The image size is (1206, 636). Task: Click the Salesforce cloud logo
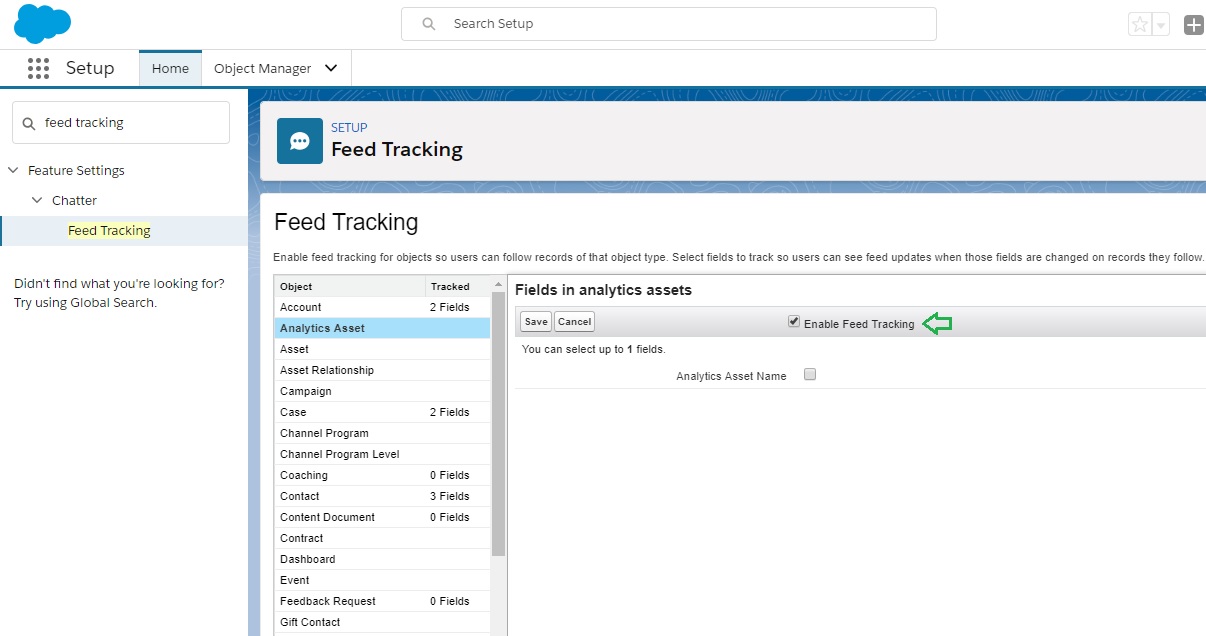click(x=42, y=22)
